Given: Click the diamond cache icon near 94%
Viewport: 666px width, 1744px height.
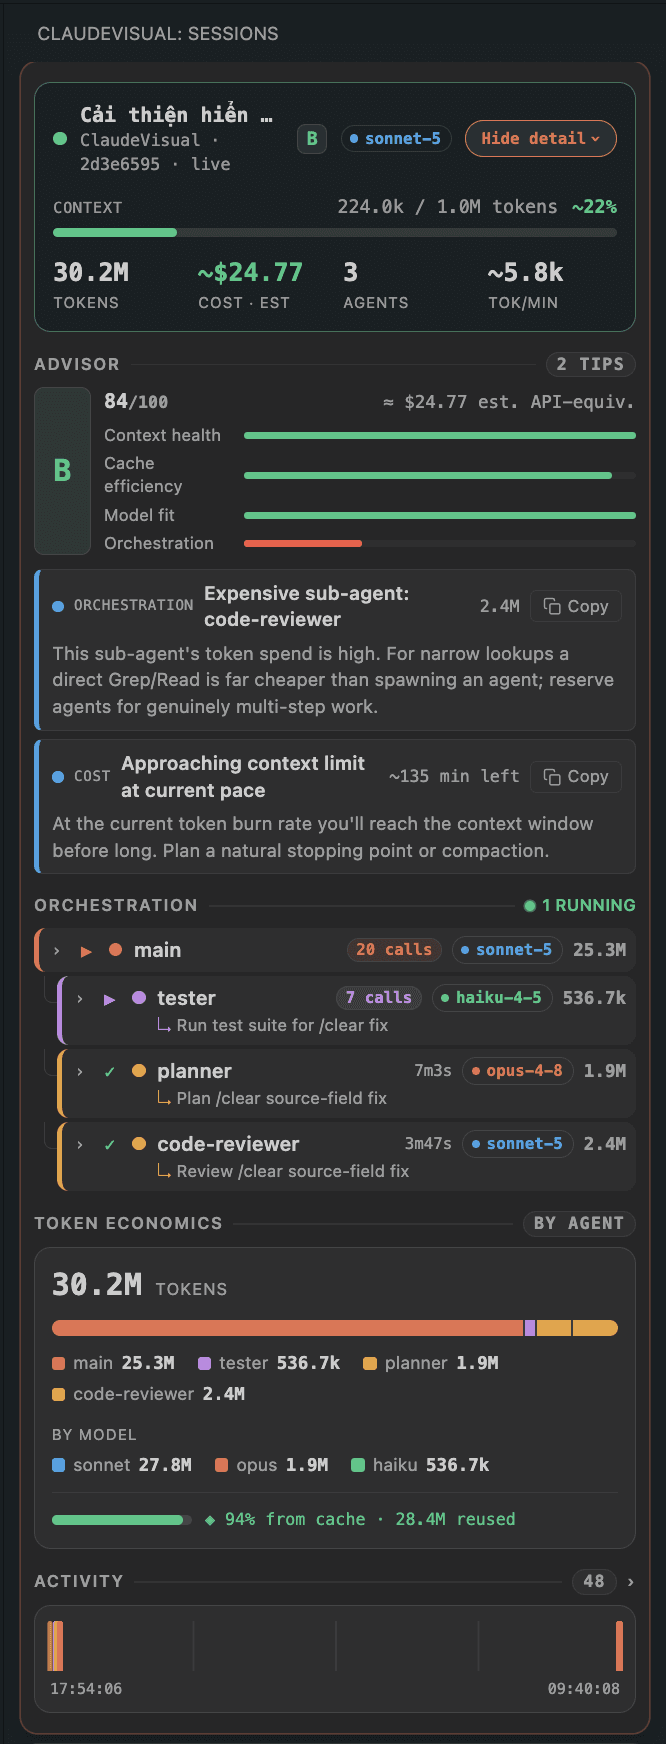Looking at the screenshot, I should tap(210, 1520).
